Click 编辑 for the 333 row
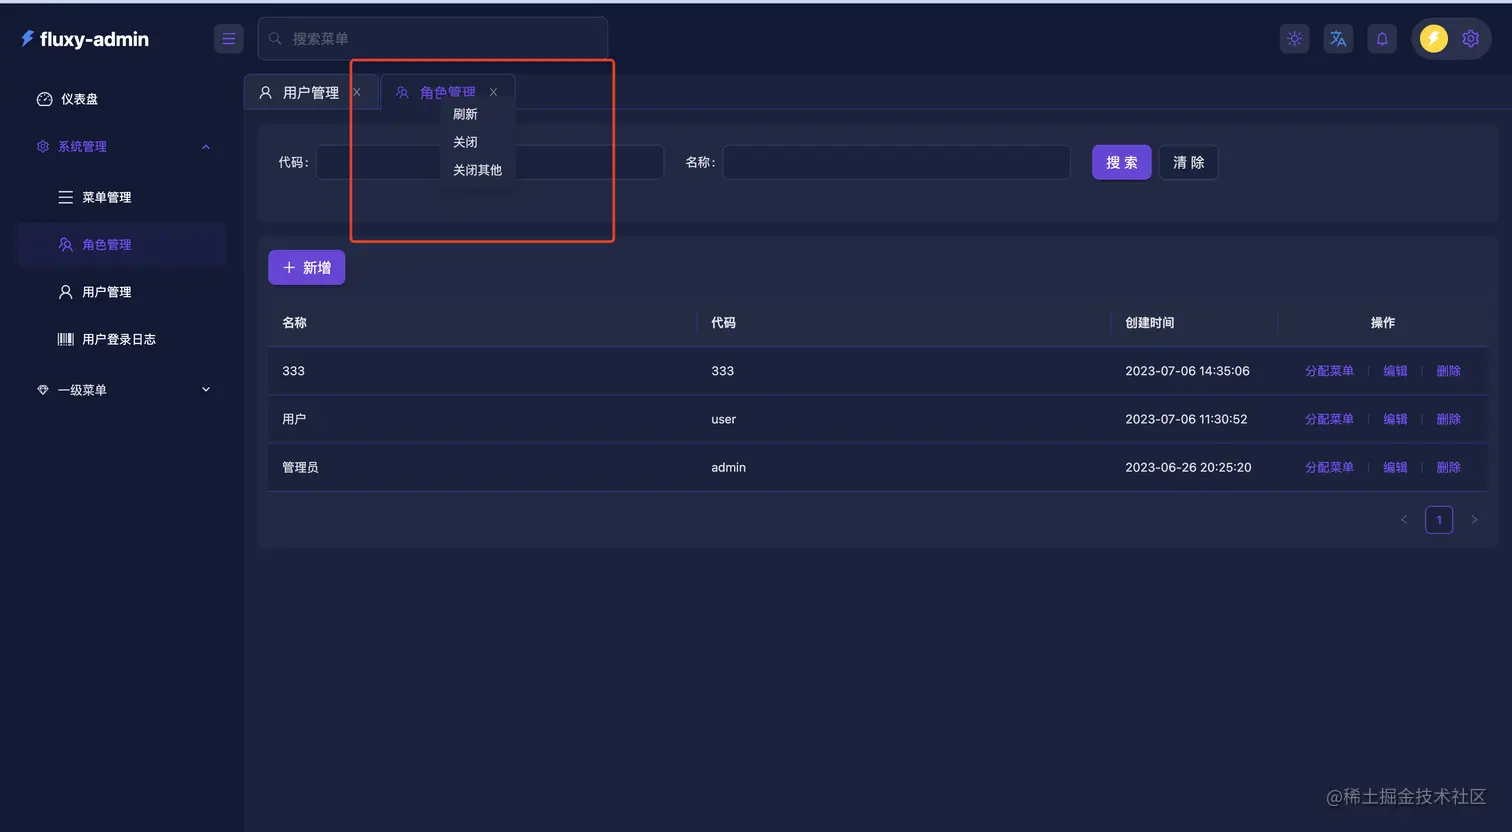The image size is (1512, 832). [x=1395, y=371]
